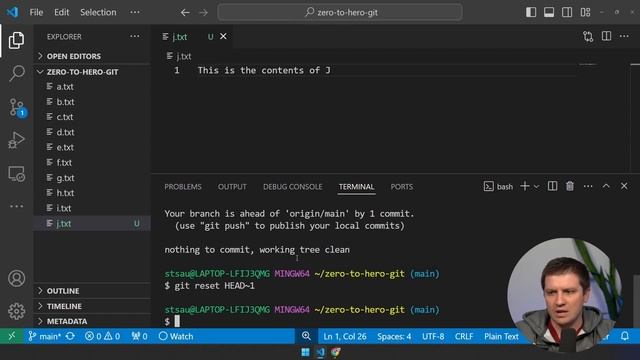
Task: Switch to the Terminal tab
Action: (356, 187)
